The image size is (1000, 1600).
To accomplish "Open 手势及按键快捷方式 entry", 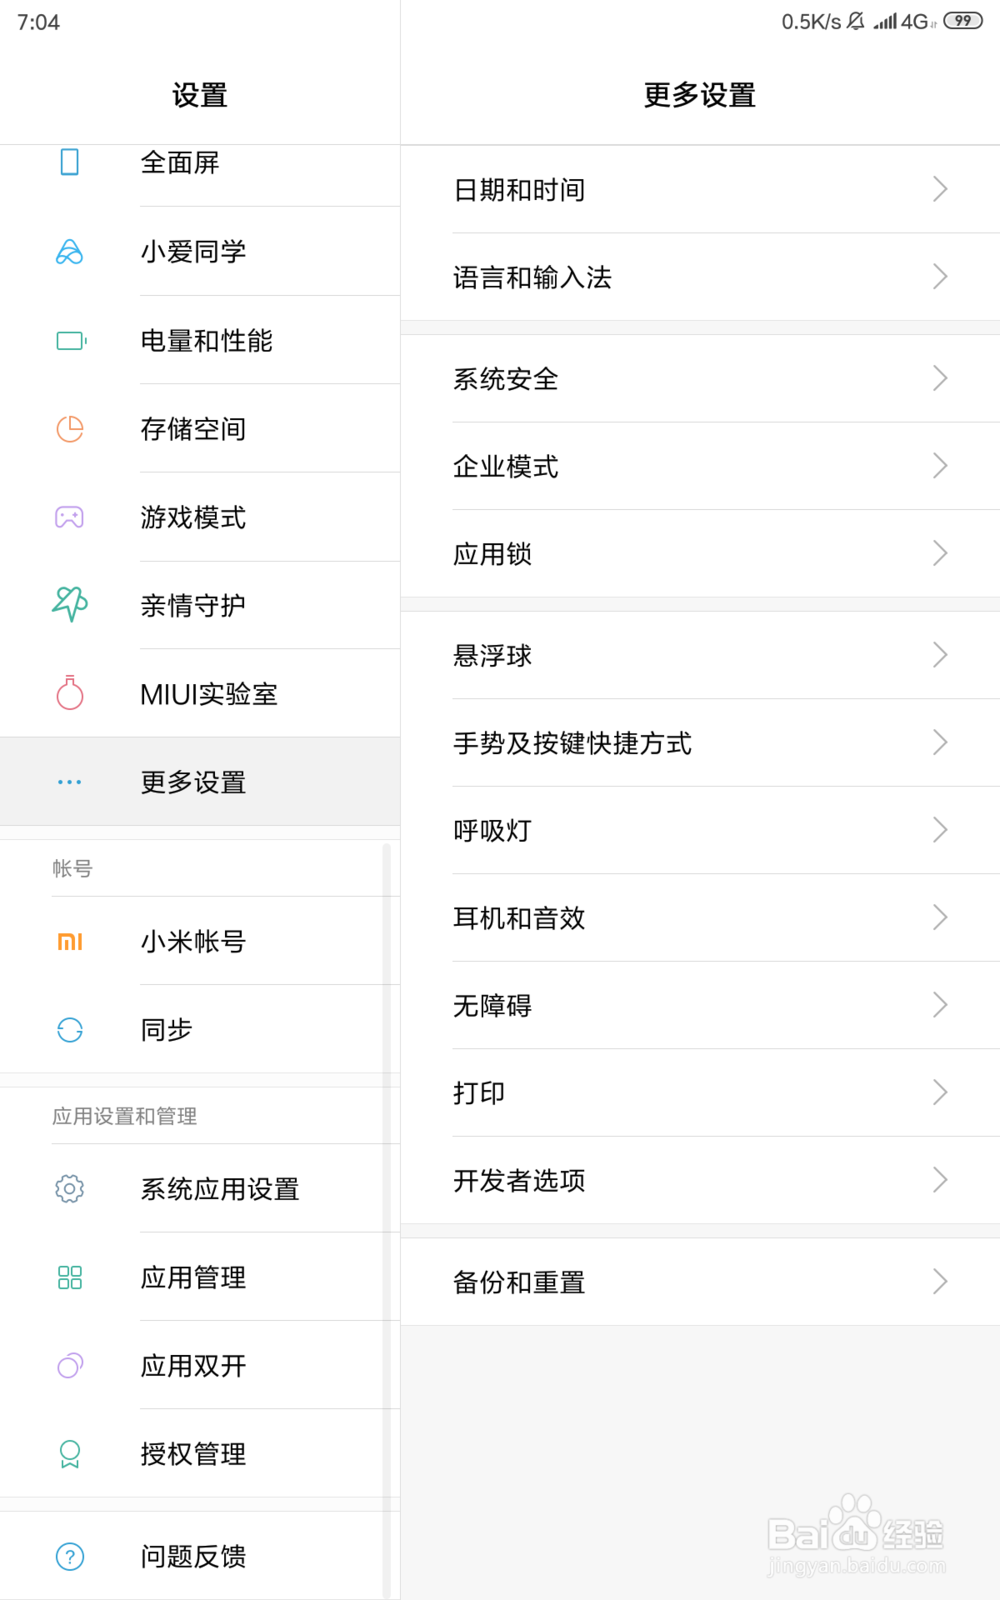I will 700,743.
